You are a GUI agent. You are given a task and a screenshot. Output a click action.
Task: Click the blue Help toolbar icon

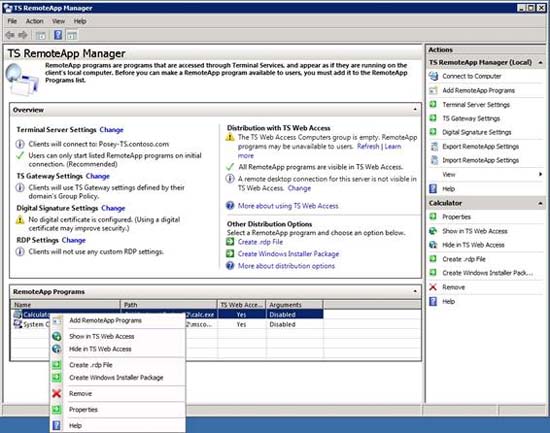[x=58, y=35]
